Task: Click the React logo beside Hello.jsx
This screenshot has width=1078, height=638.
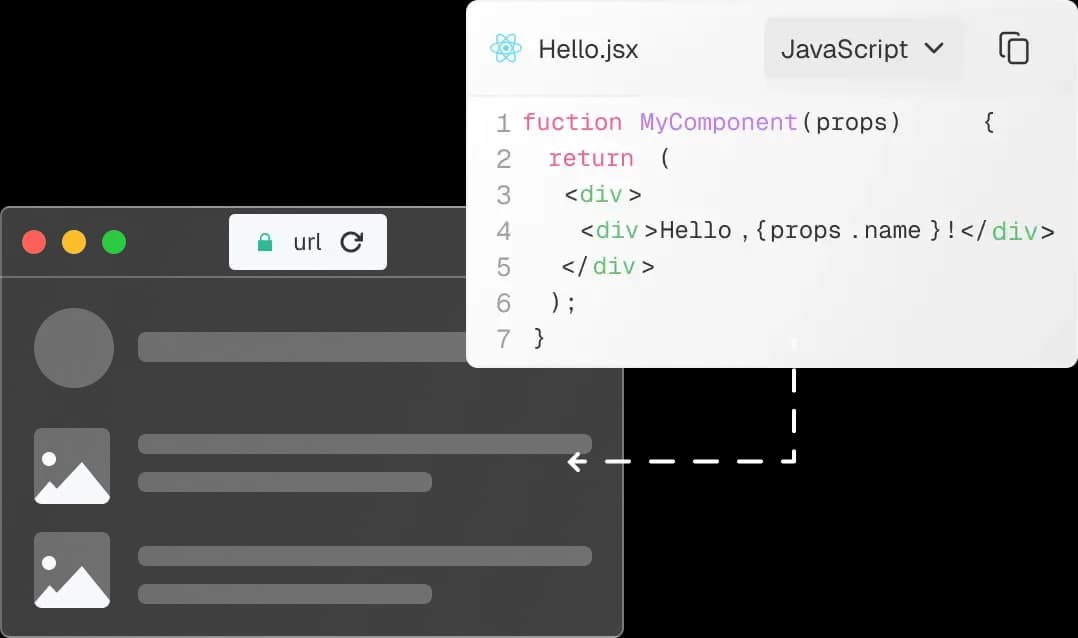Action: coord(506,49)
